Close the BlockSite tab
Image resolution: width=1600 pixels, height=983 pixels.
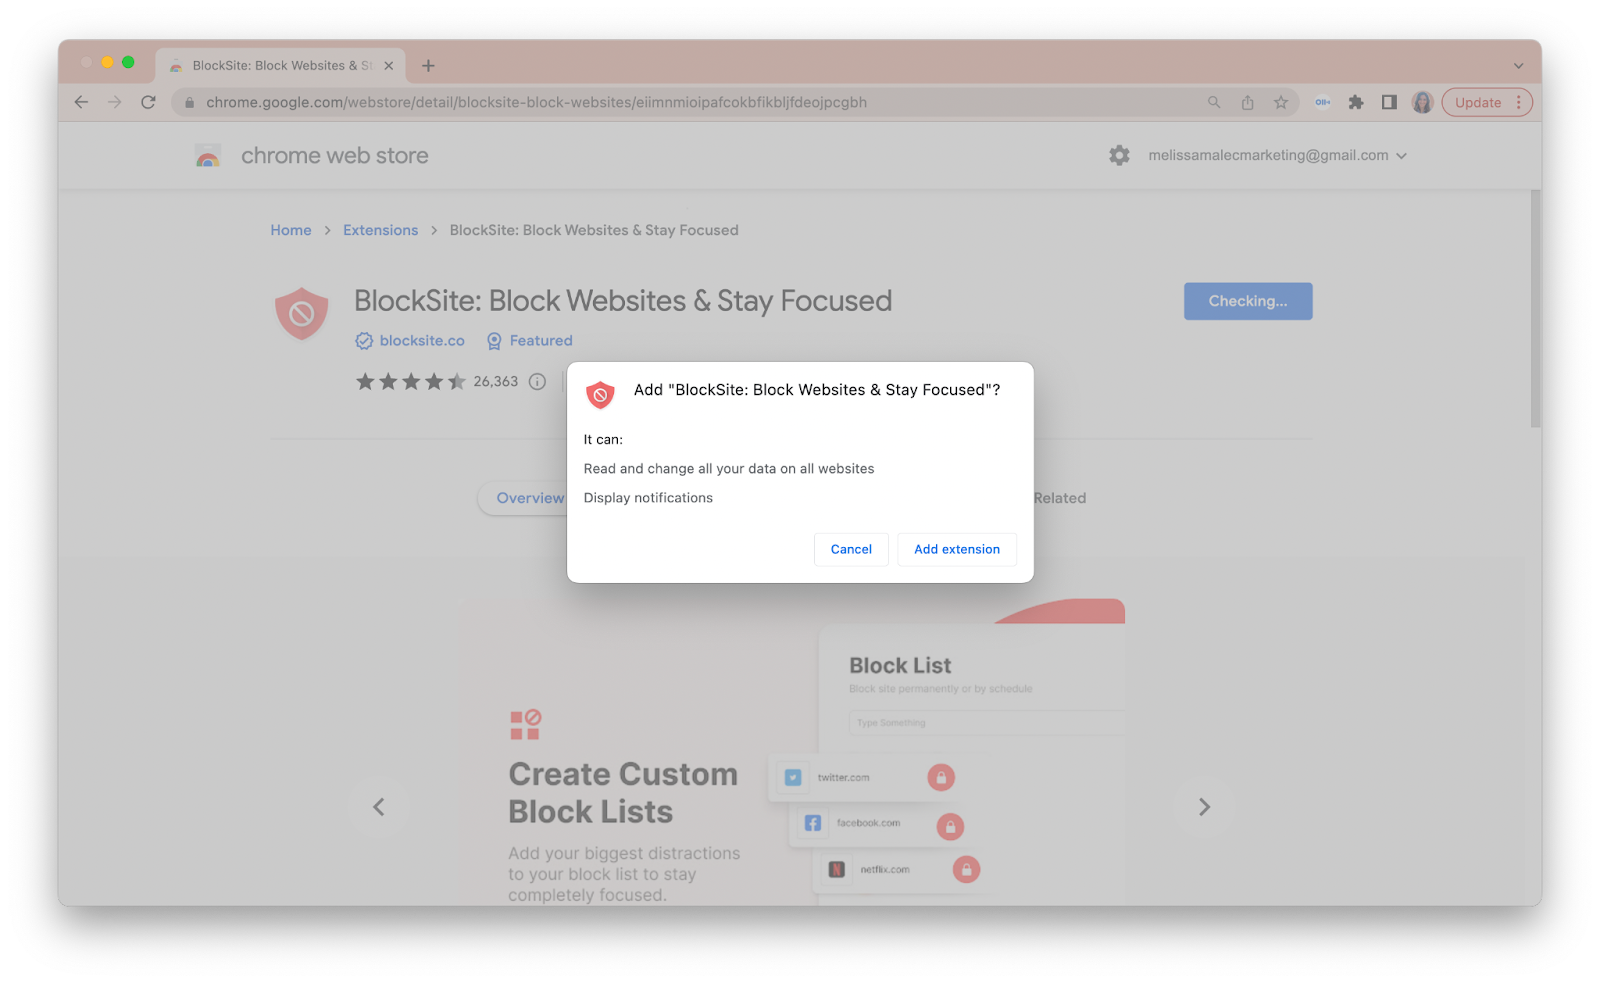[x=389, y=66]
